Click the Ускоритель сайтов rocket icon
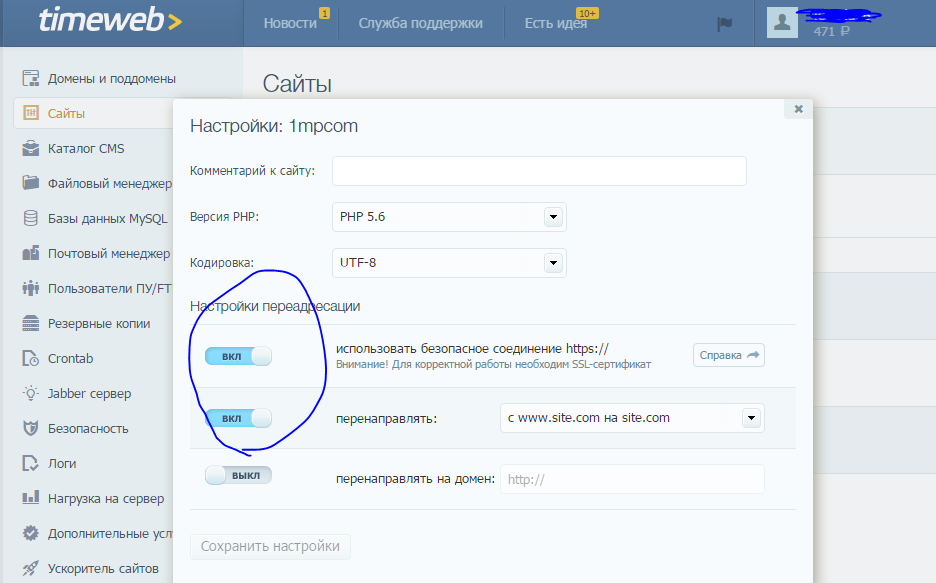Image resolution: width=936 pixels, height=583 pixels. [30, 568]
